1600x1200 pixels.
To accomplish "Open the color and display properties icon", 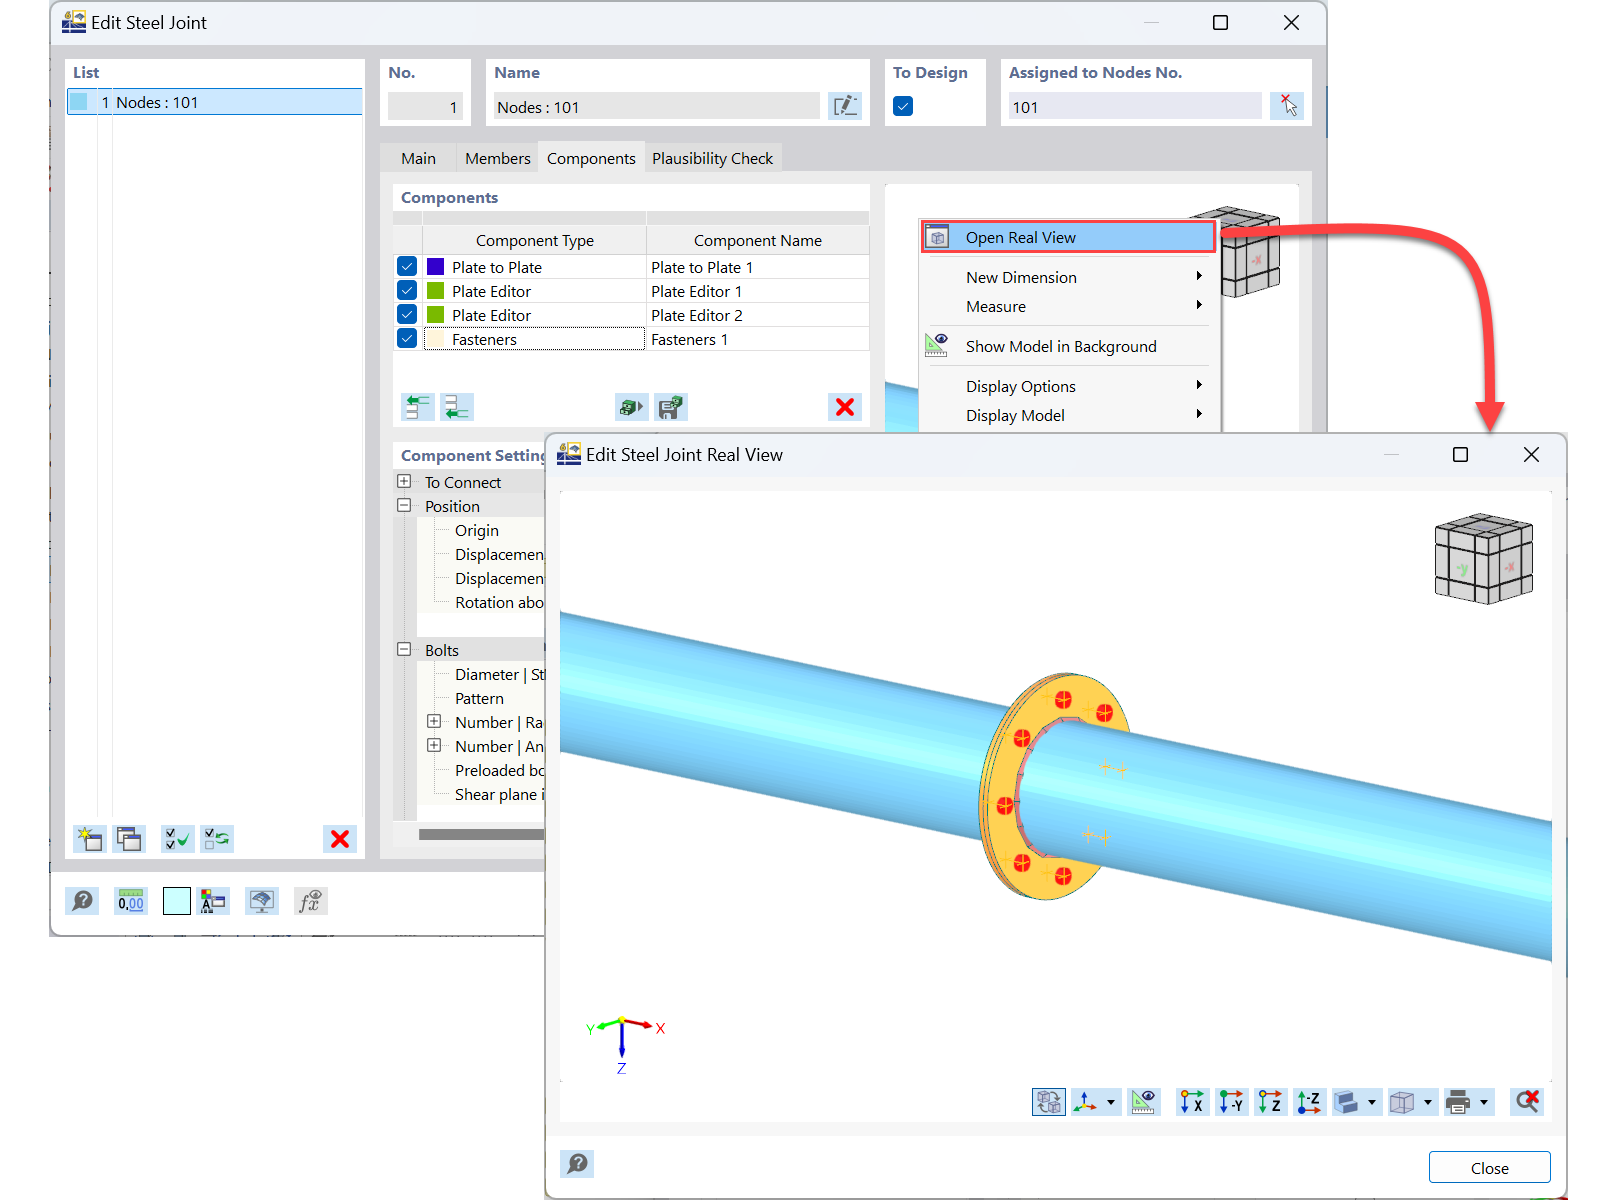I will click(x=214, y=901).
